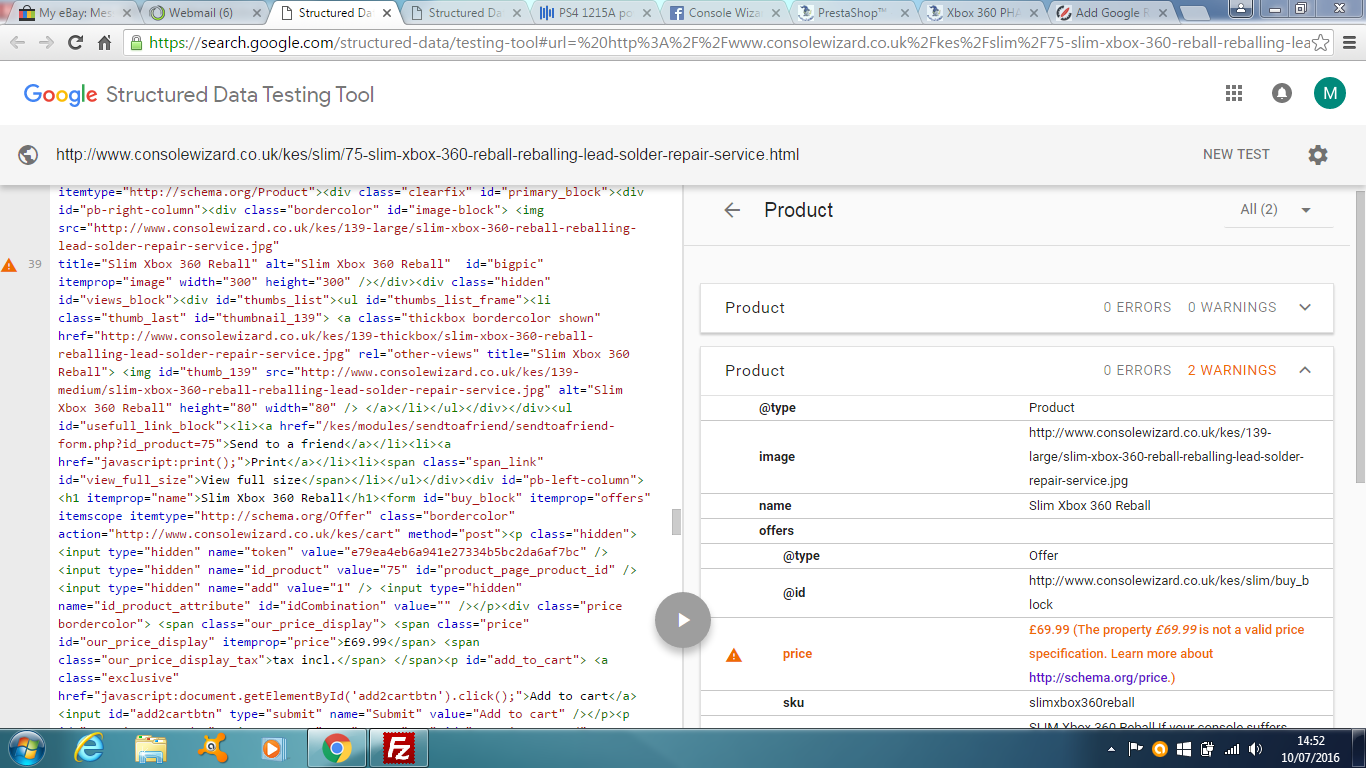Reload the page with the refresh button
The width and height of the screenshot is (1366, 768).
point(75,43)
